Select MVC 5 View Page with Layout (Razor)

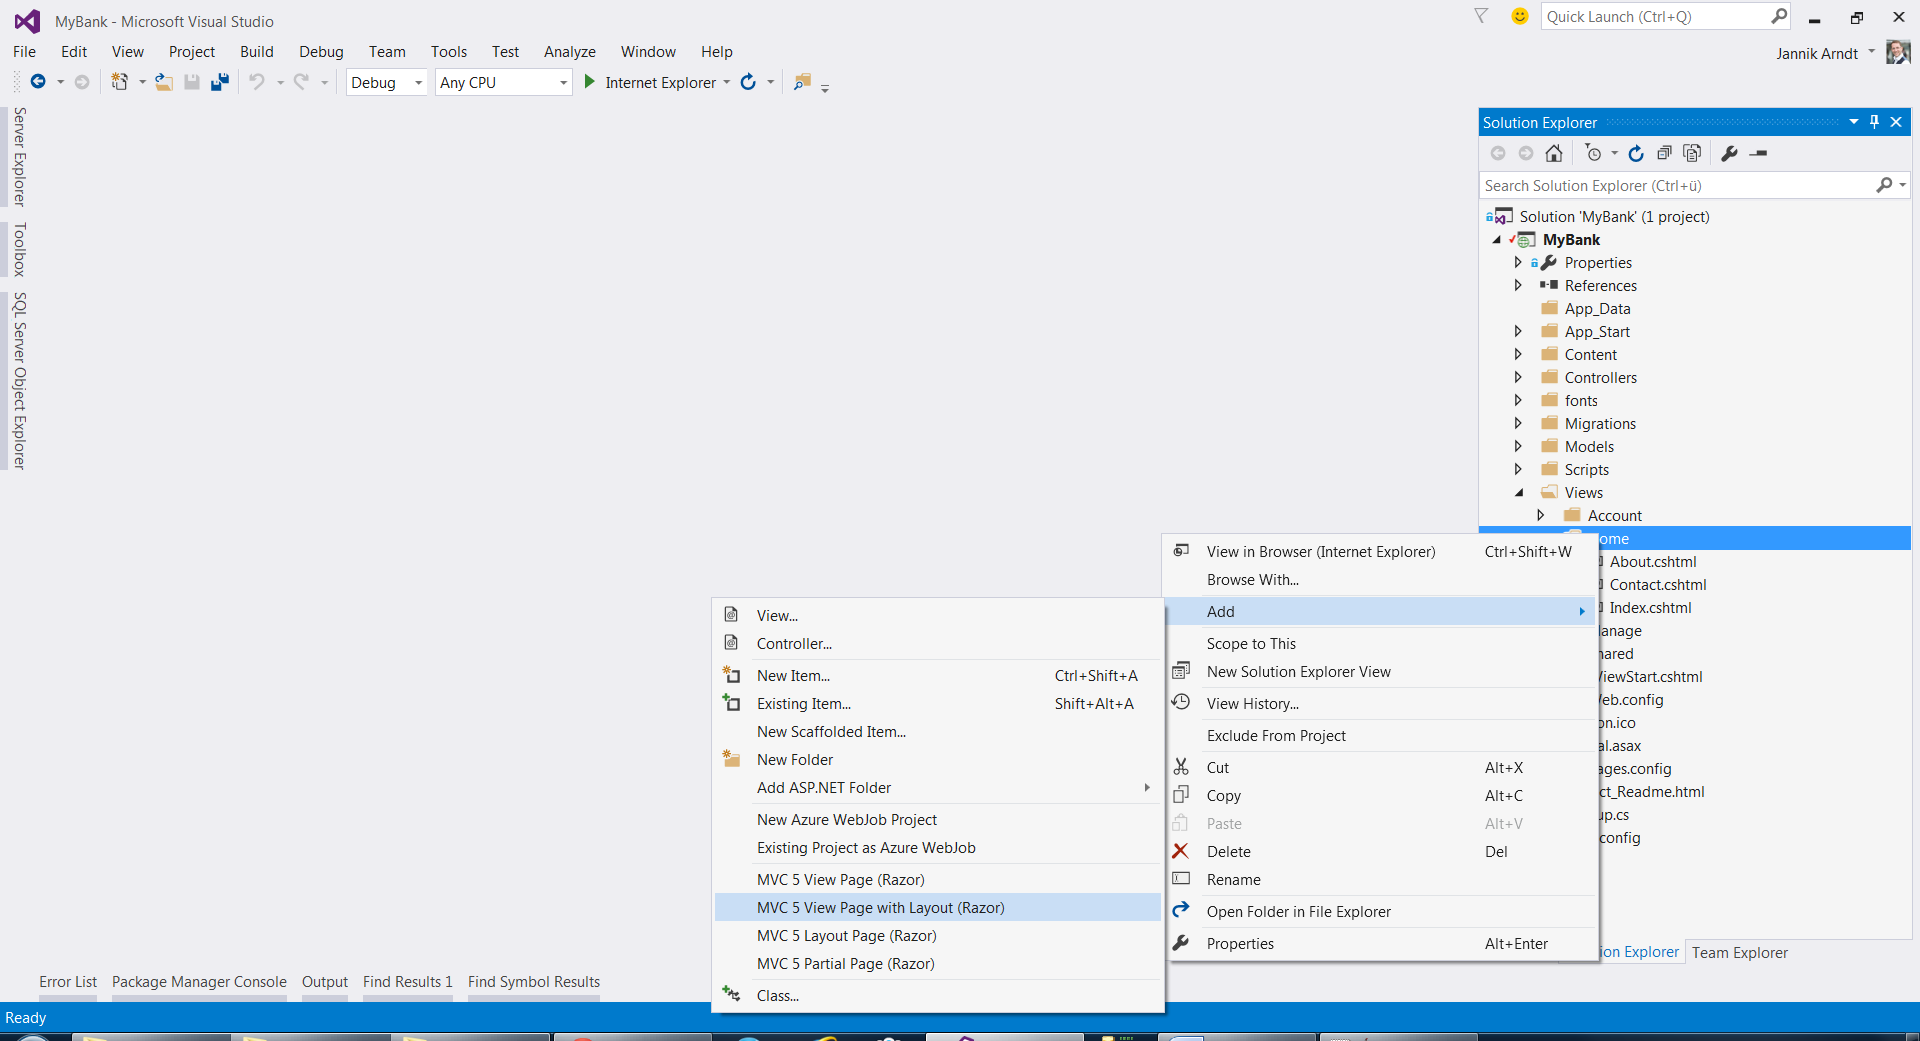(938, 907)
